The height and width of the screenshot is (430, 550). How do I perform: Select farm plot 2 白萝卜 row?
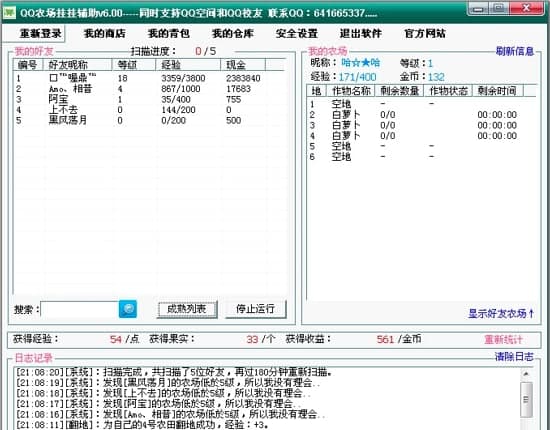[x=421, y=114]
